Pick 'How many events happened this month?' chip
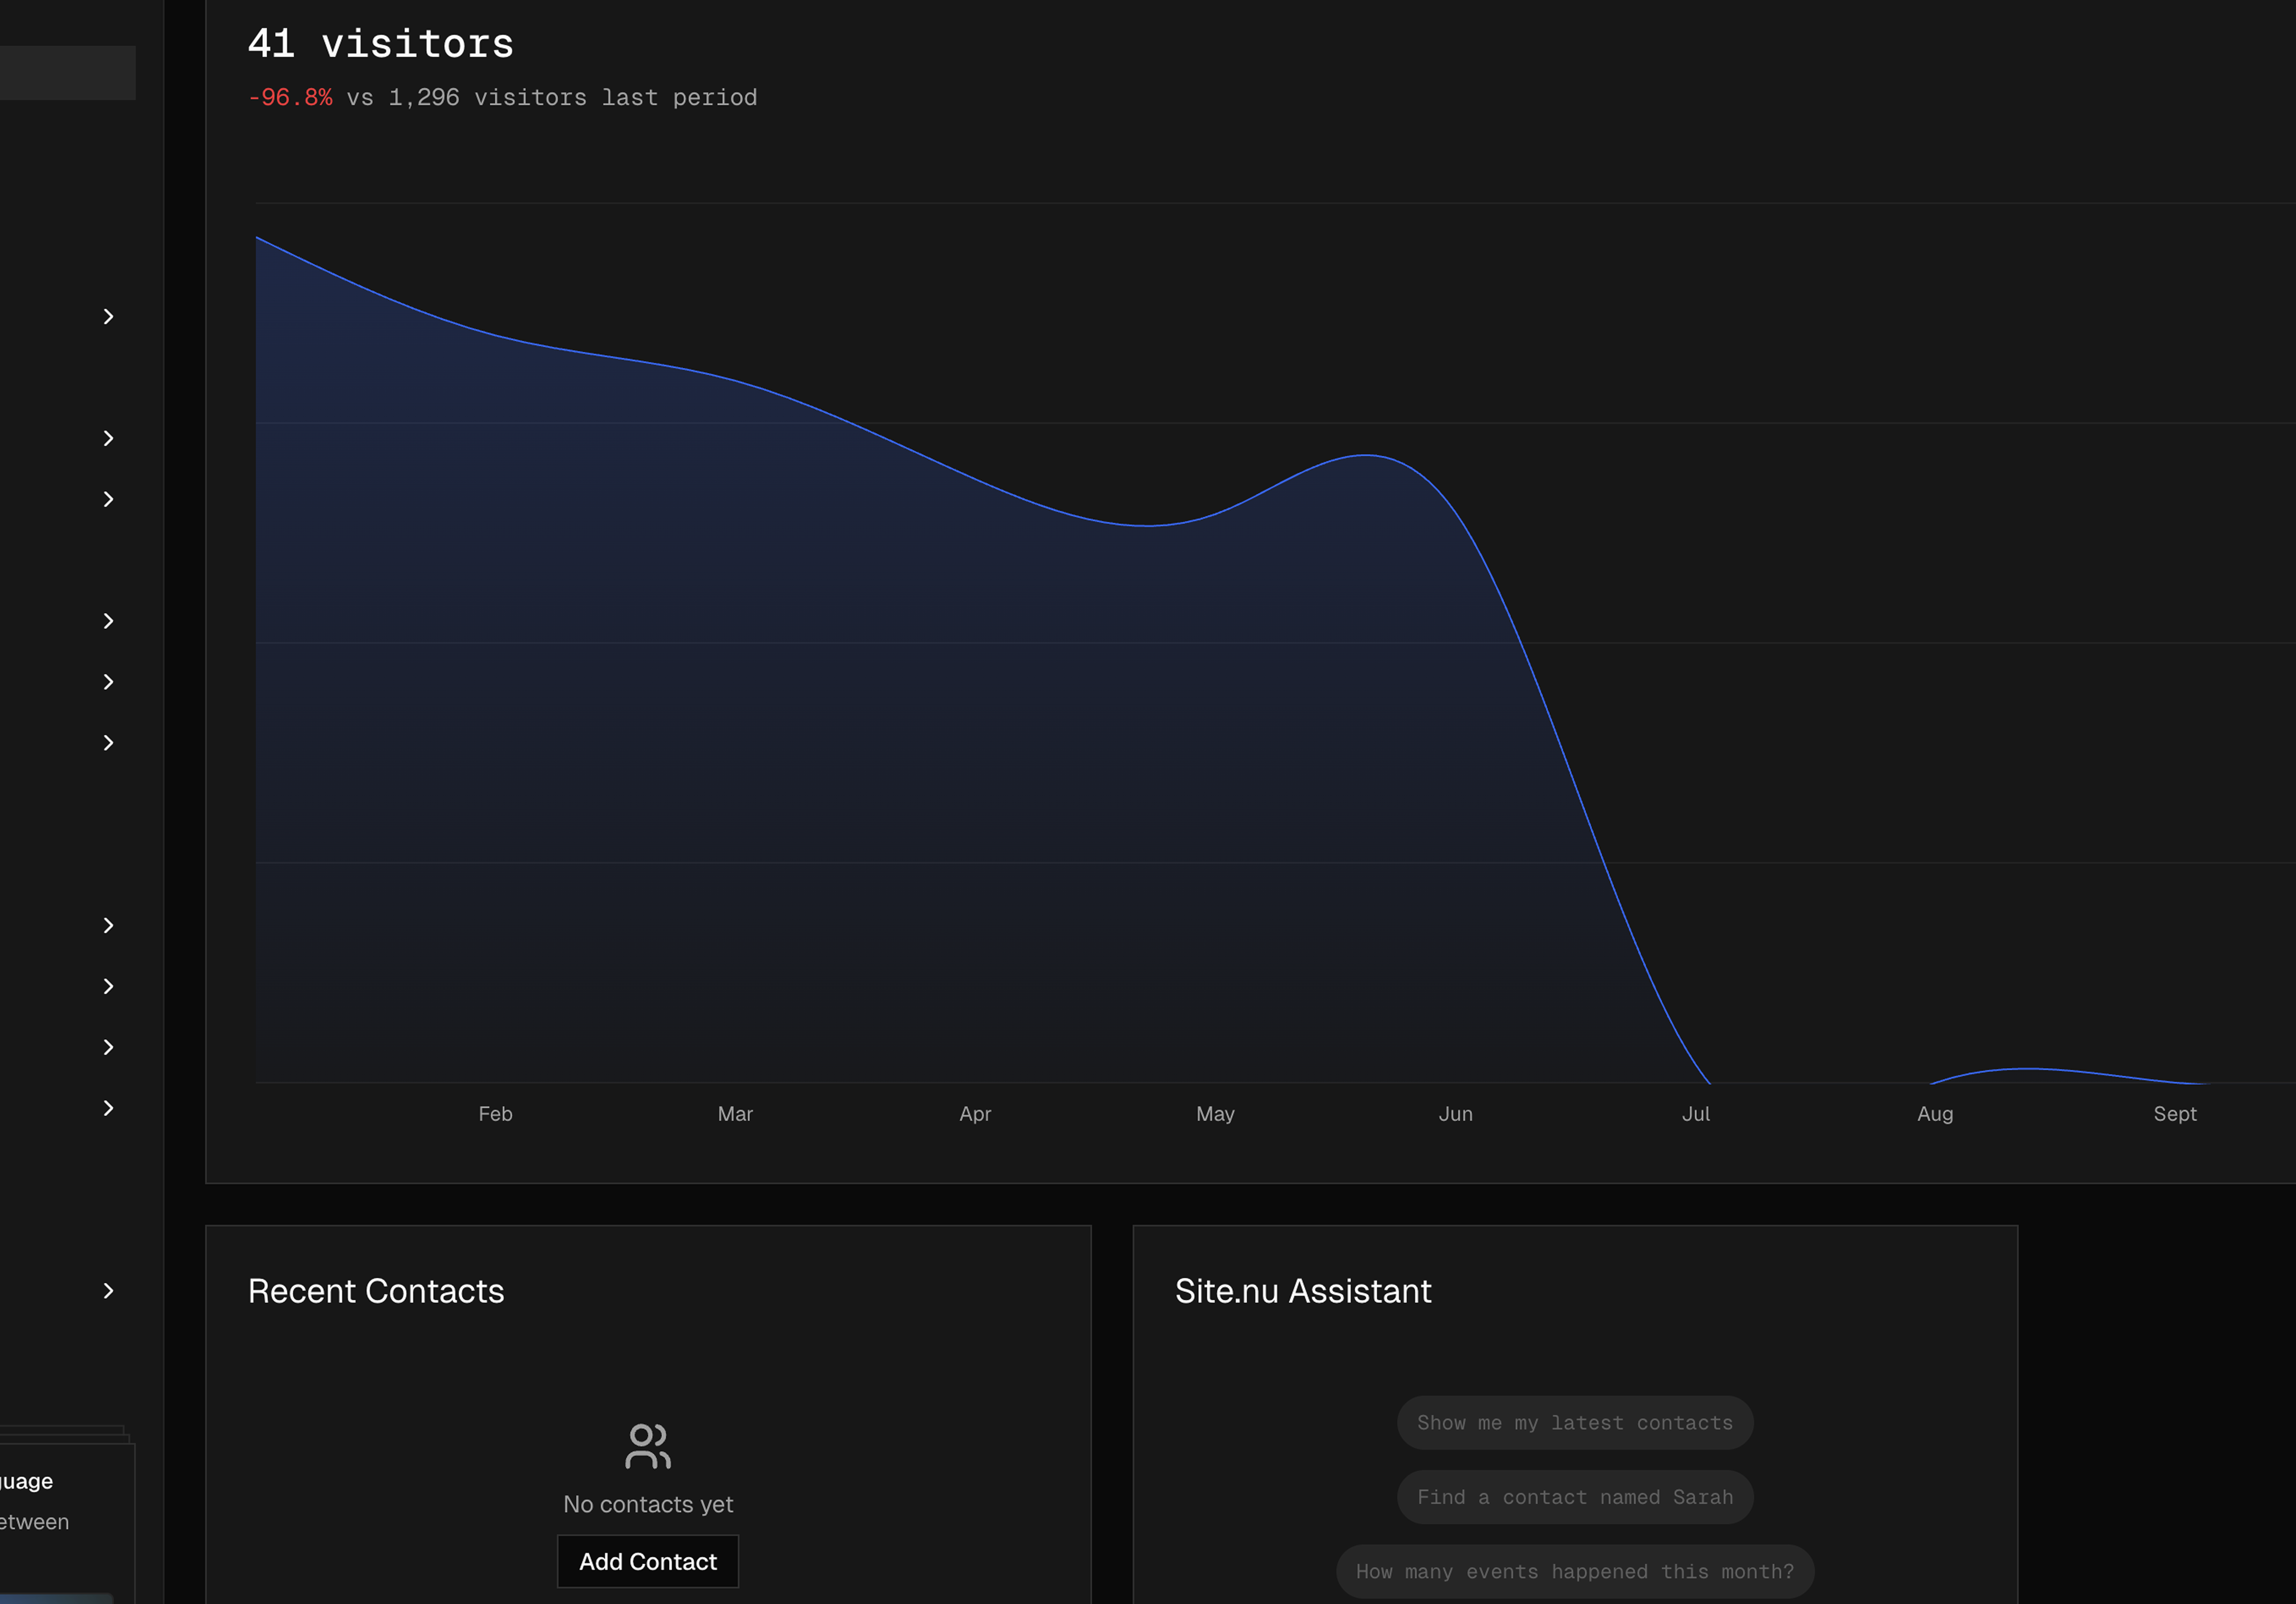Viewport: 2296px width, 1604px height. click(x=1574, y=1571)
